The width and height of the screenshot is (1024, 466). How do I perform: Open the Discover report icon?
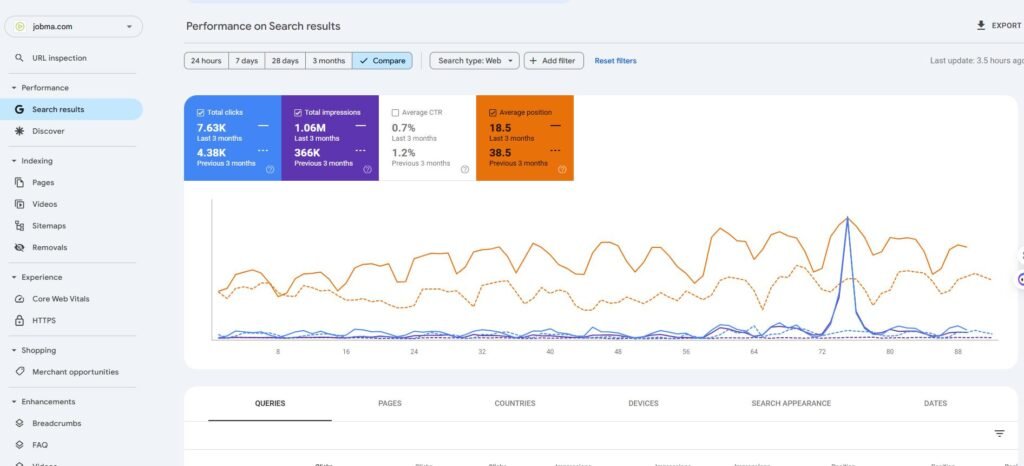(19, 131)
